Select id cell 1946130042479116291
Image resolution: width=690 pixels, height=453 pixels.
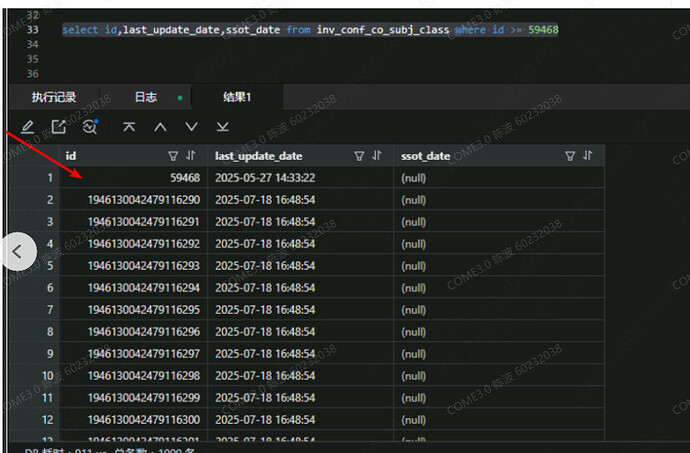click(133, 222)
